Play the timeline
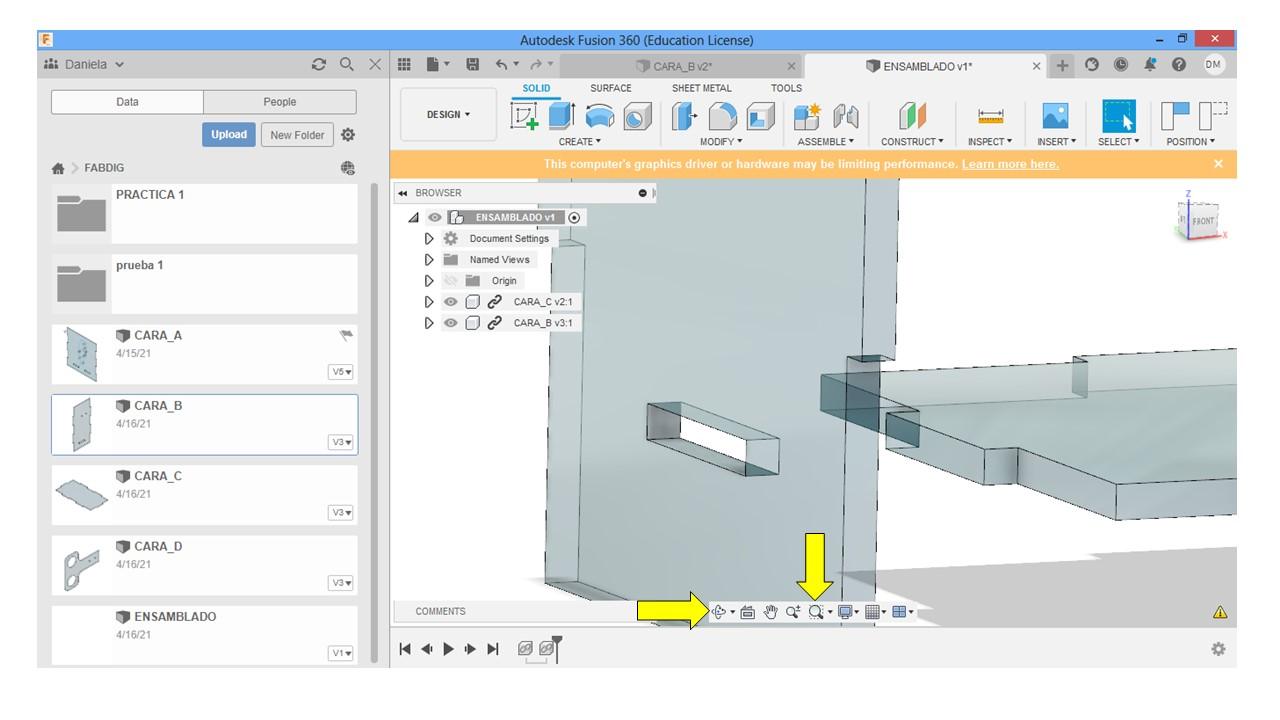The height and width of the screenshot is (720, 1280). (x=448, y=649)
